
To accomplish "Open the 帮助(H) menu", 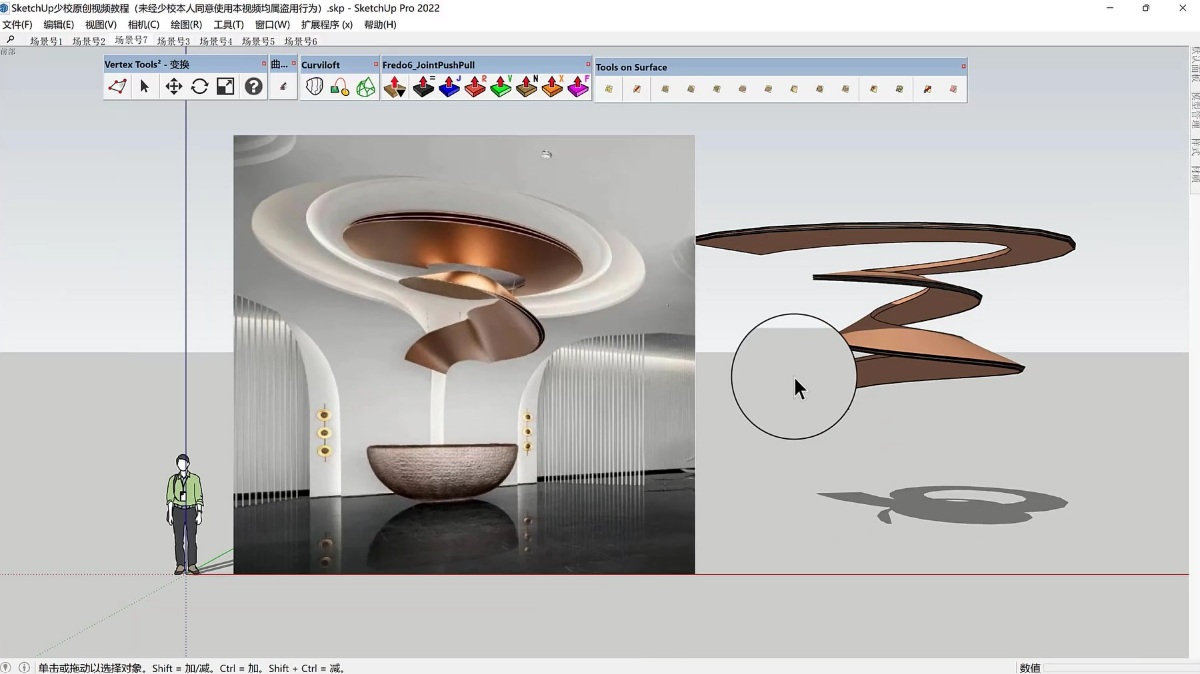I will [x=380, y=25].
